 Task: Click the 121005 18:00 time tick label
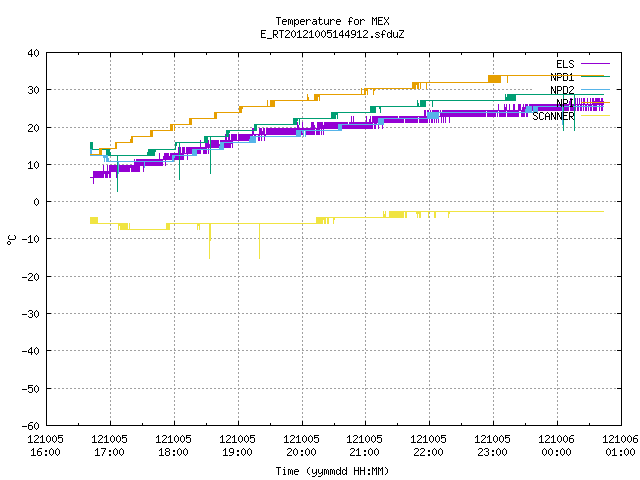click(x=173, y=446)
